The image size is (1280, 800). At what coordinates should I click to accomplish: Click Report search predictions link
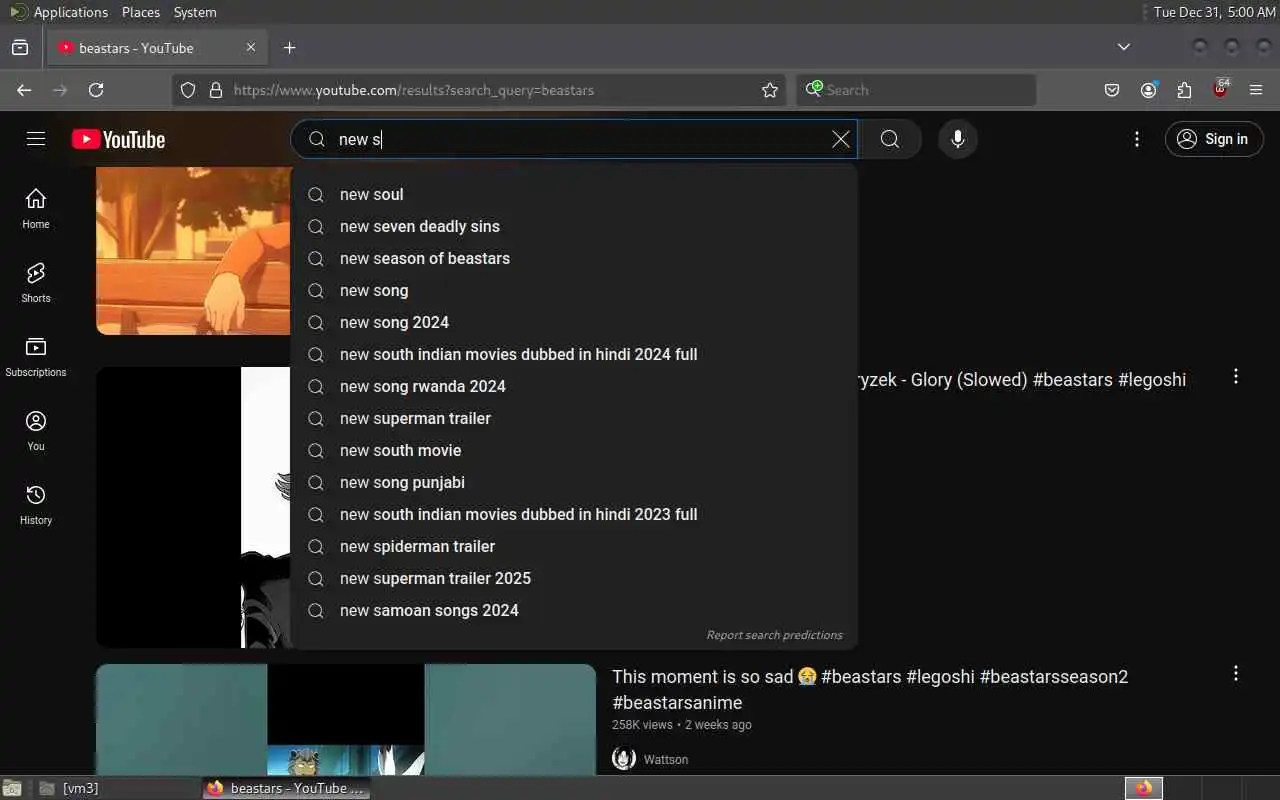click(774, 635)
